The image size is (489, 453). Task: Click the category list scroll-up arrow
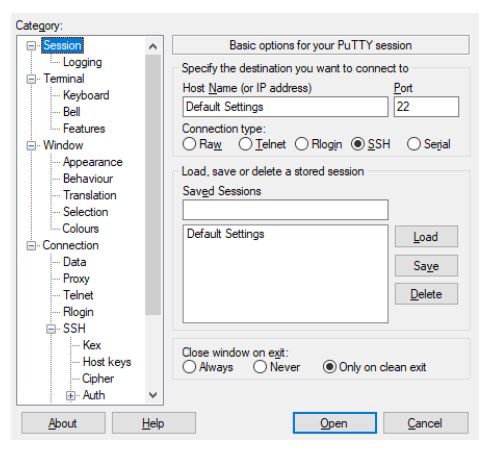[153, 46]
